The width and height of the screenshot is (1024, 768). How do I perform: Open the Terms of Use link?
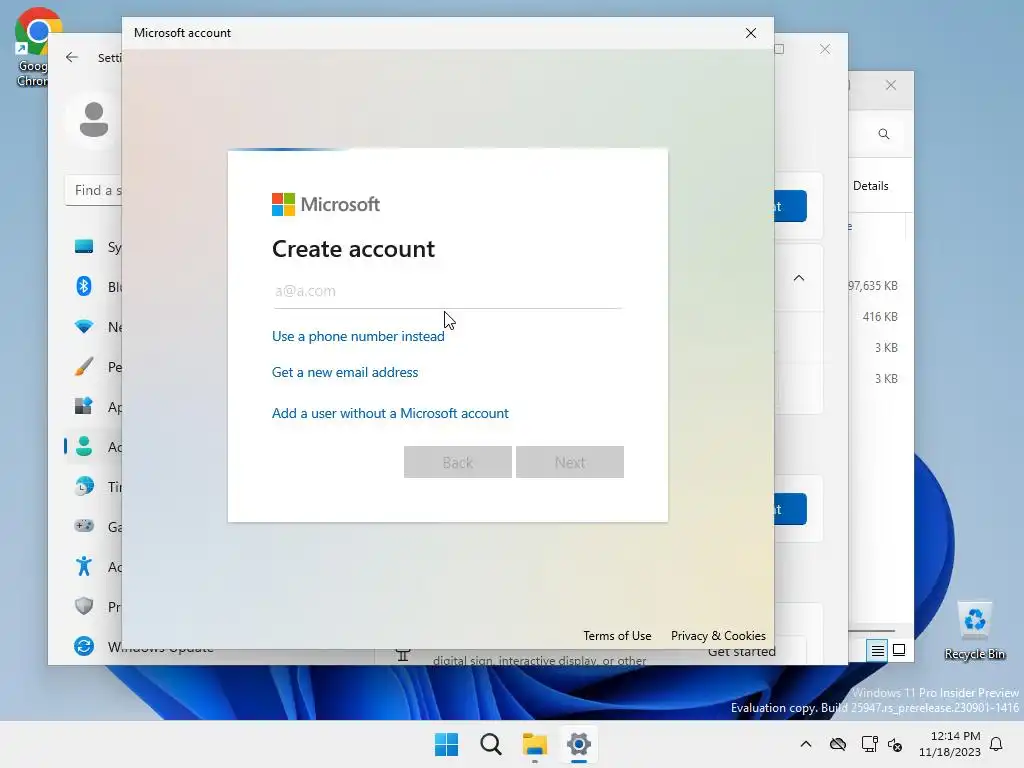[617, 635]
